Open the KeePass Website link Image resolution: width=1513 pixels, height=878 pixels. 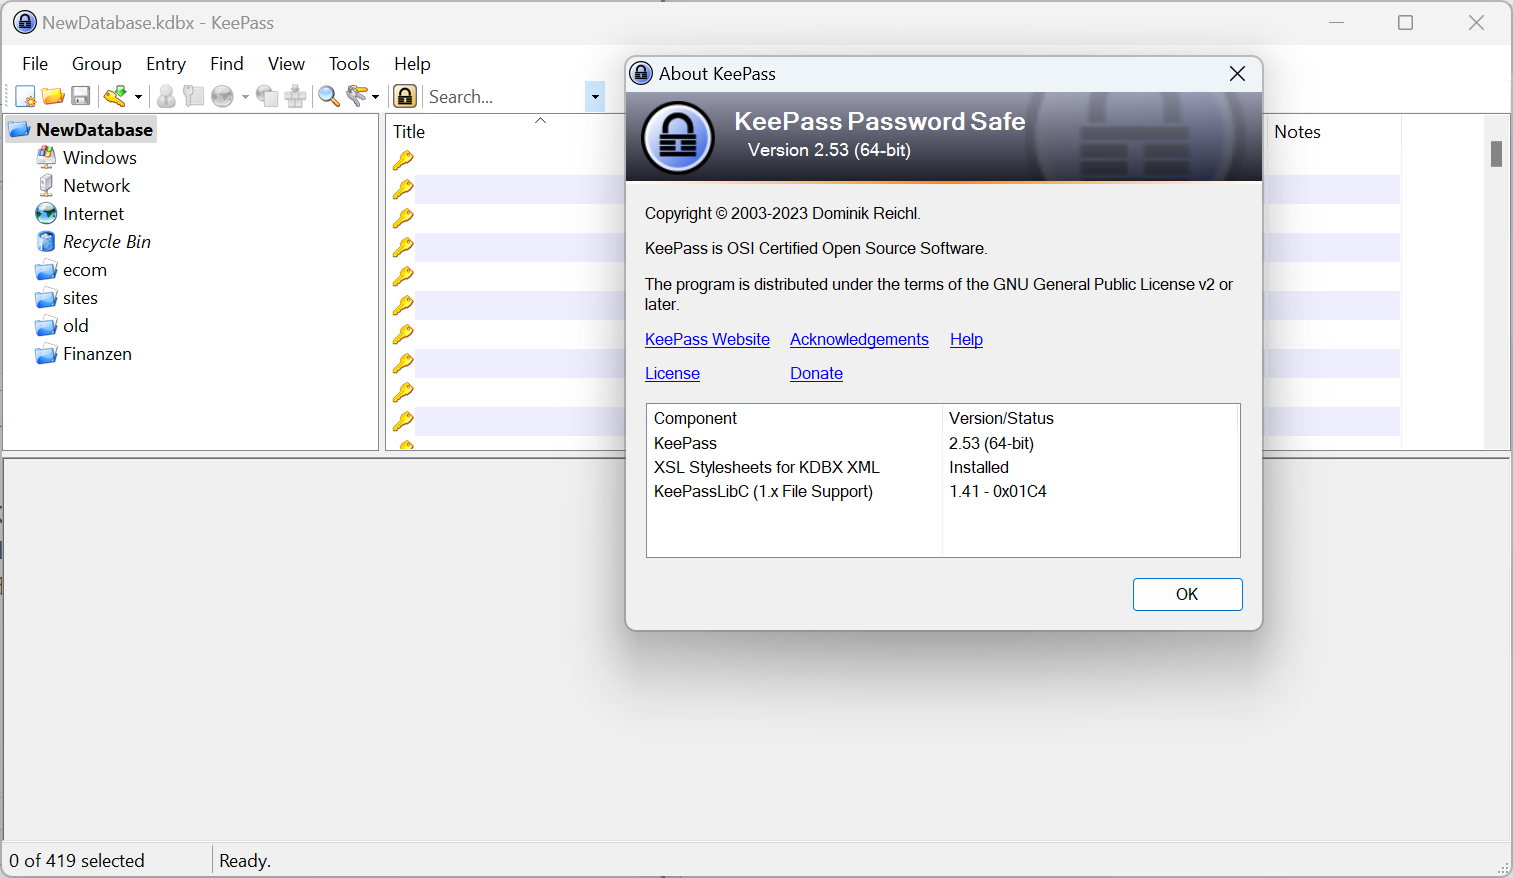pos(707,339)
